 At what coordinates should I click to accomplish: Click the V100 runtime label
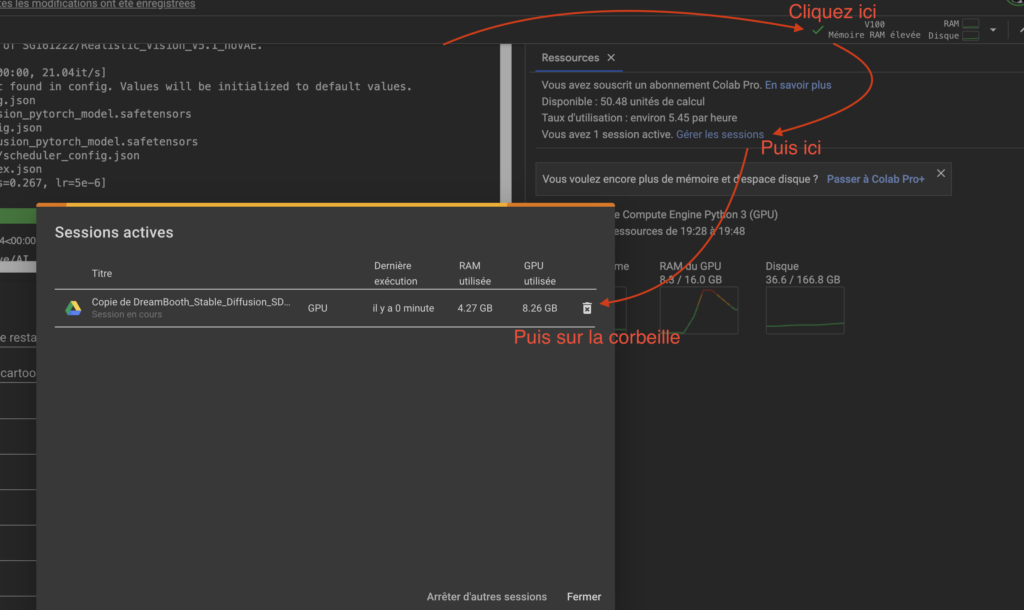click(874, 24)
